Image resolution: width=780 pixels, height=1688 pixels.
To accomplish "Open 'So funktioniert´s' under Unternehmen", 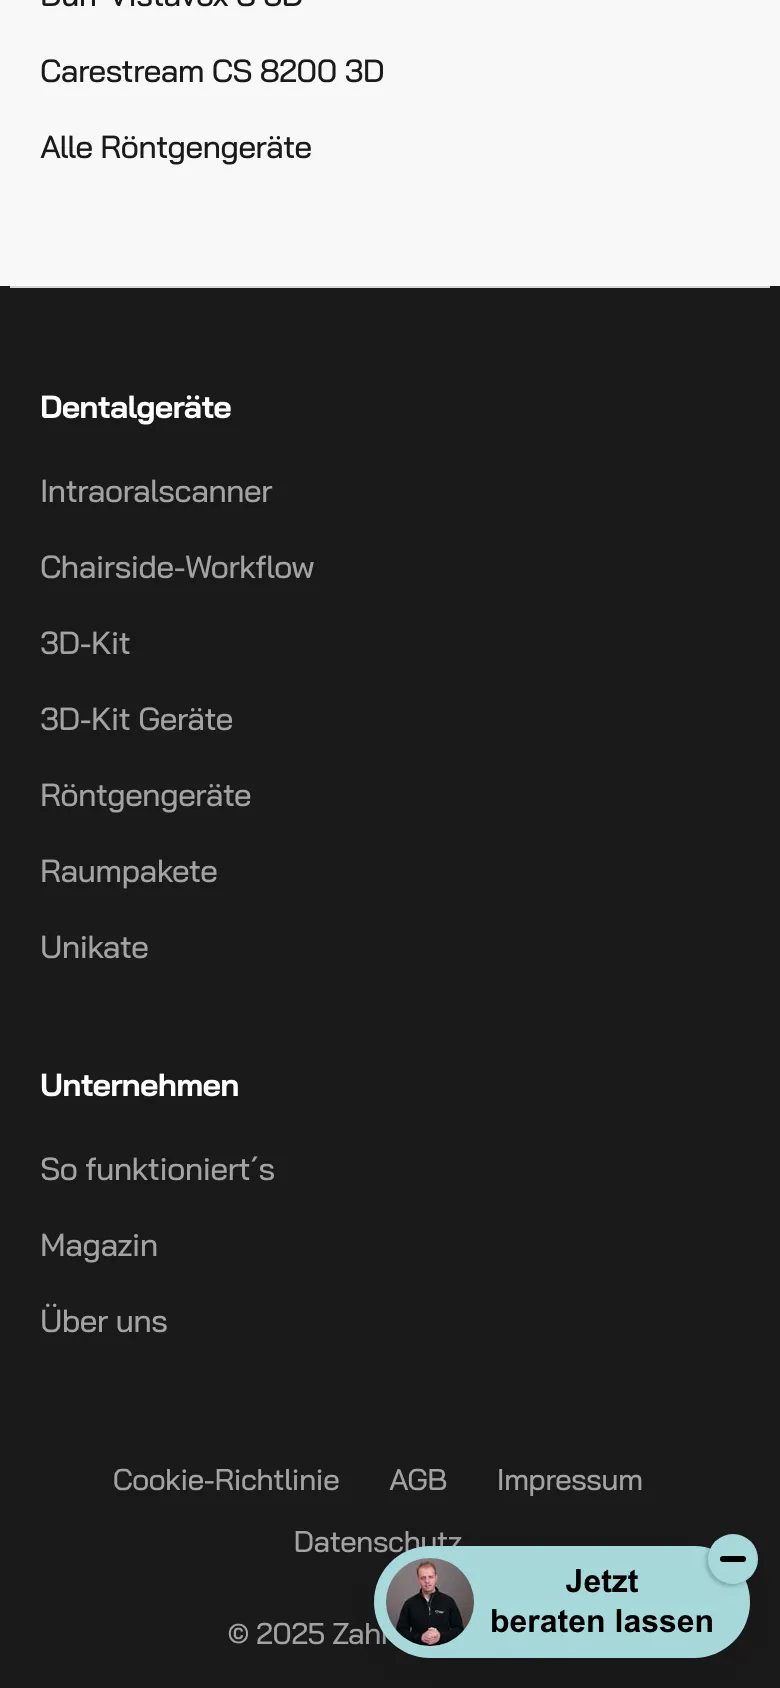I will click(x=158, y=1169).
